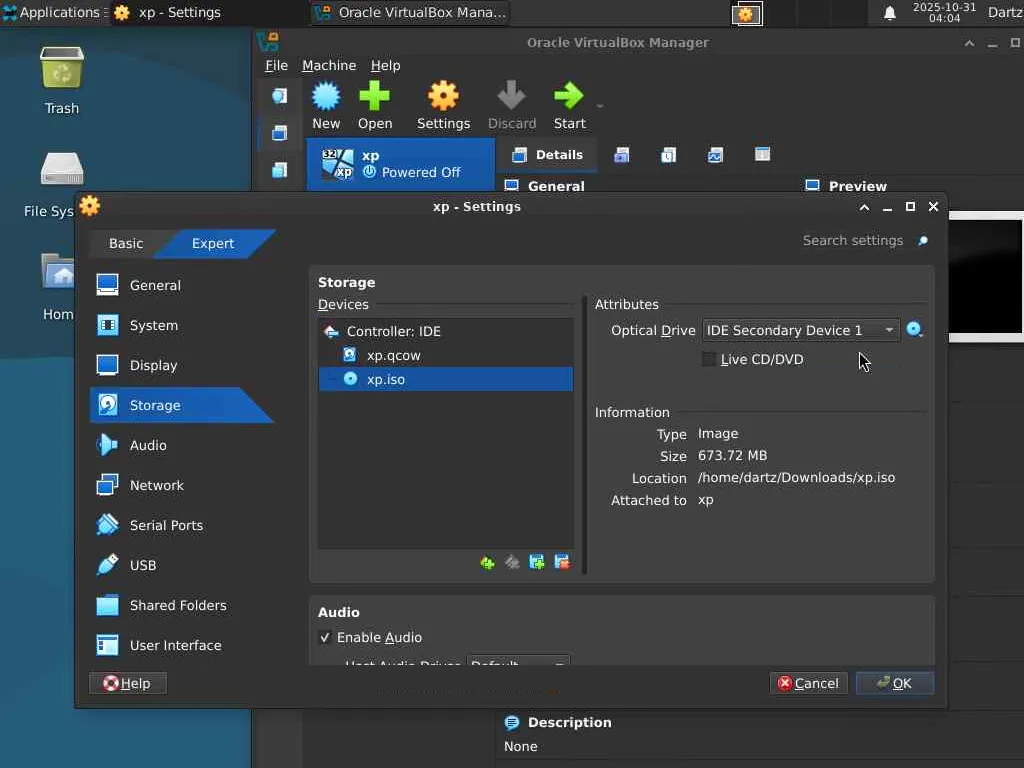Click the /home/dartz/Downloads/xp.iso location text
Viewport: 1024px width, 768px height.
[796, 477]
